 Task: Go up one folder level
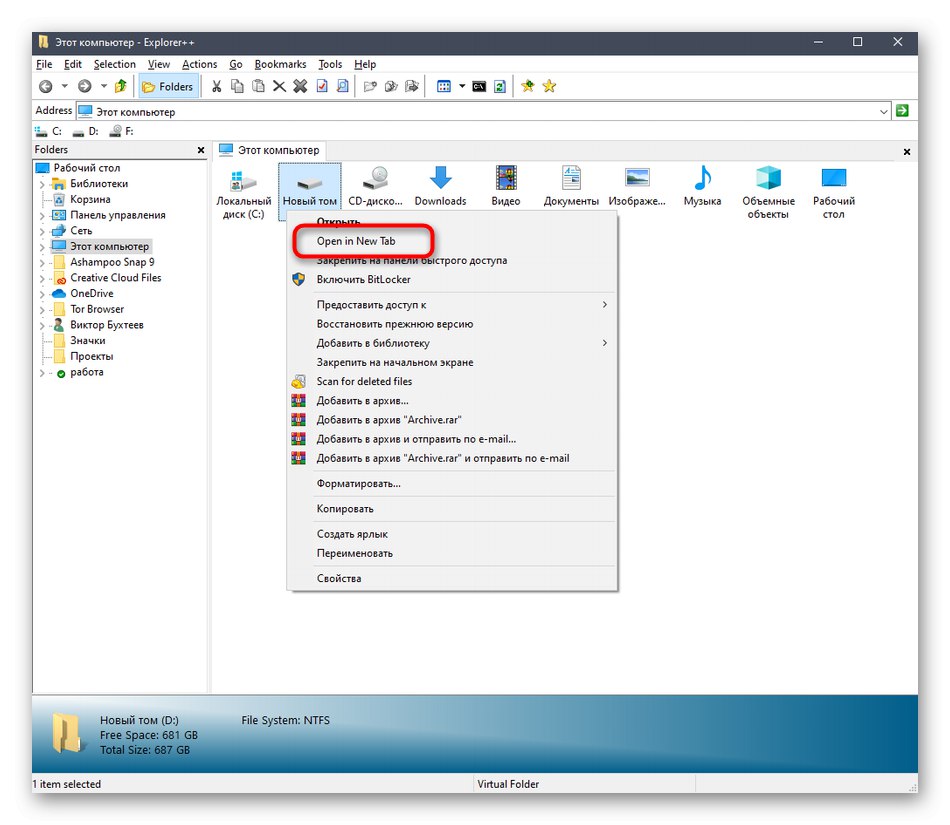click(x=121, y=86)
